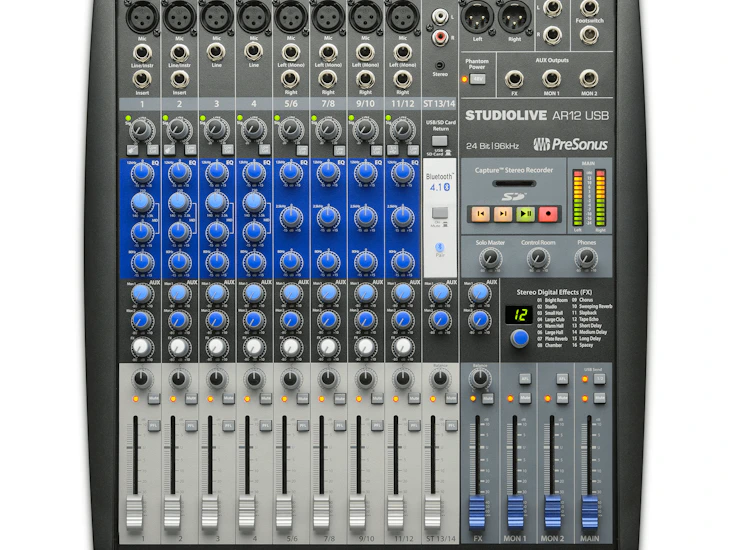Click the FX channel balance knob
This screenshot has width=732, height=550.
480,378
